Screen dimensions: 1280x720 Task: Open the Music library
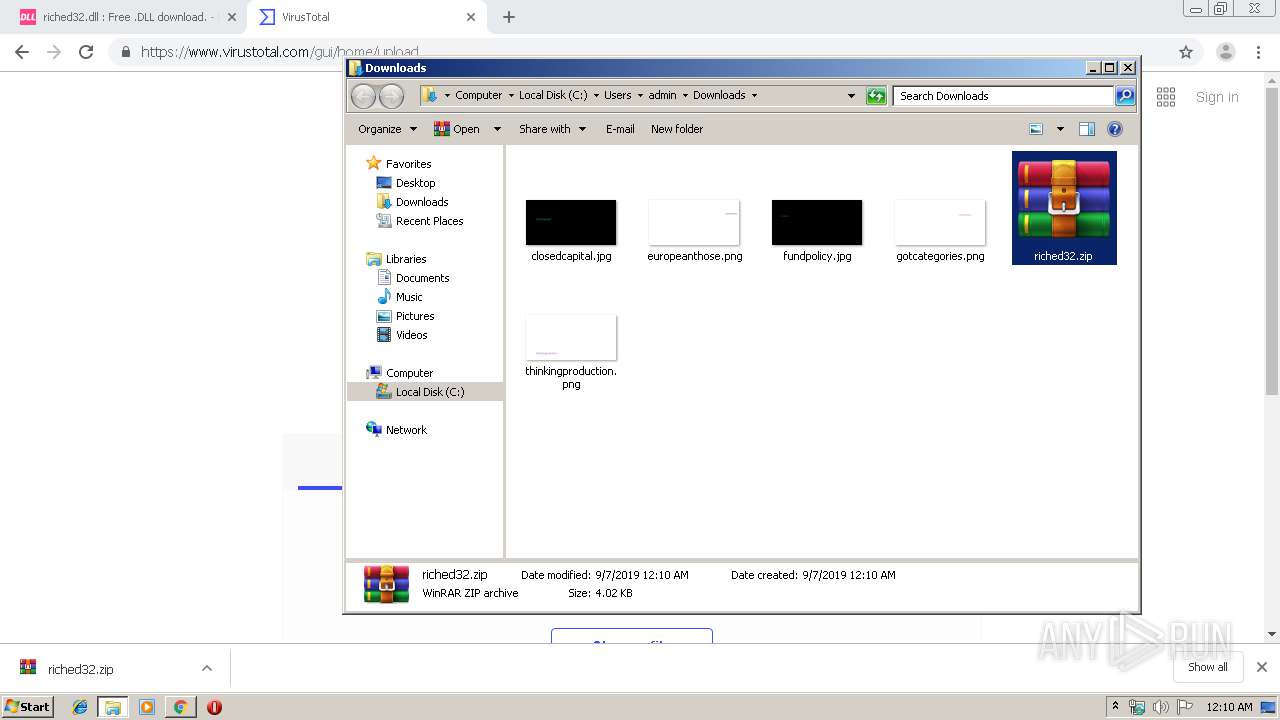[409, 297]
